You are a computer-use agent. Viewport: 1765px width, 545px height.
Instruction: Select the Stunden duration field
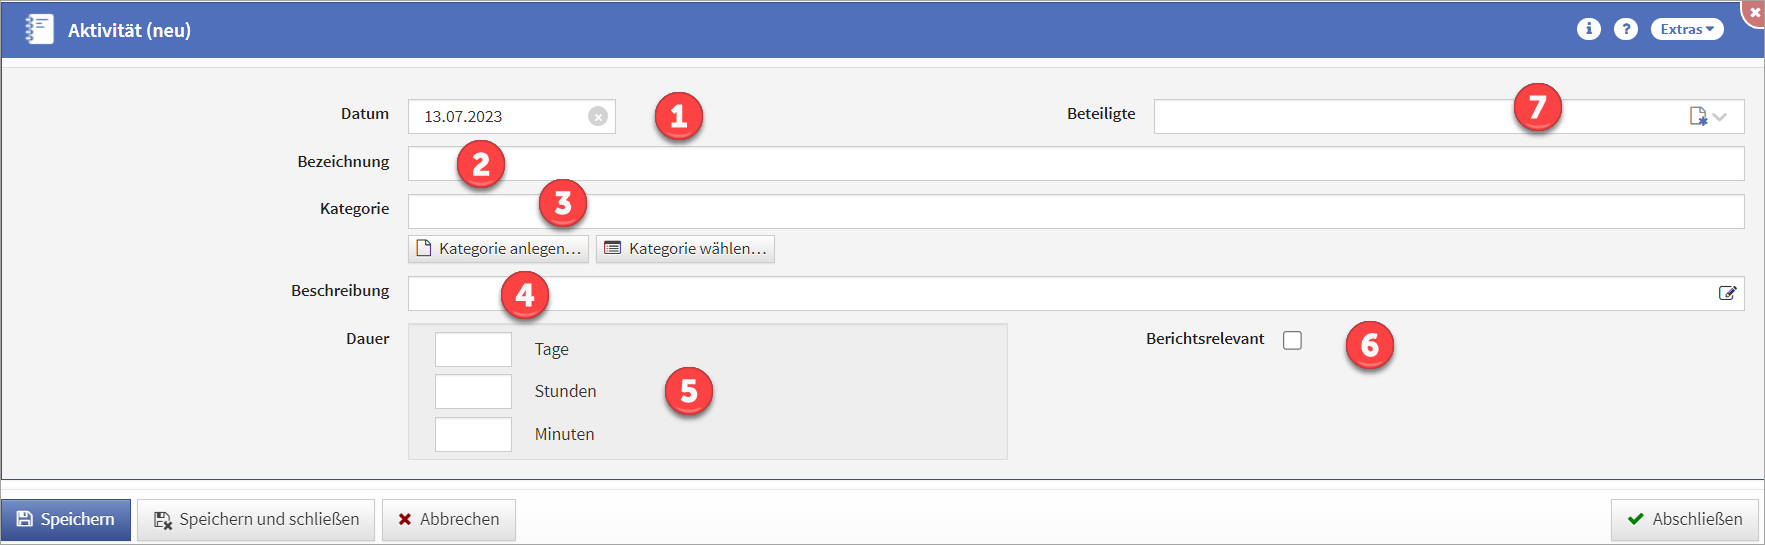(x=473, y=392)
